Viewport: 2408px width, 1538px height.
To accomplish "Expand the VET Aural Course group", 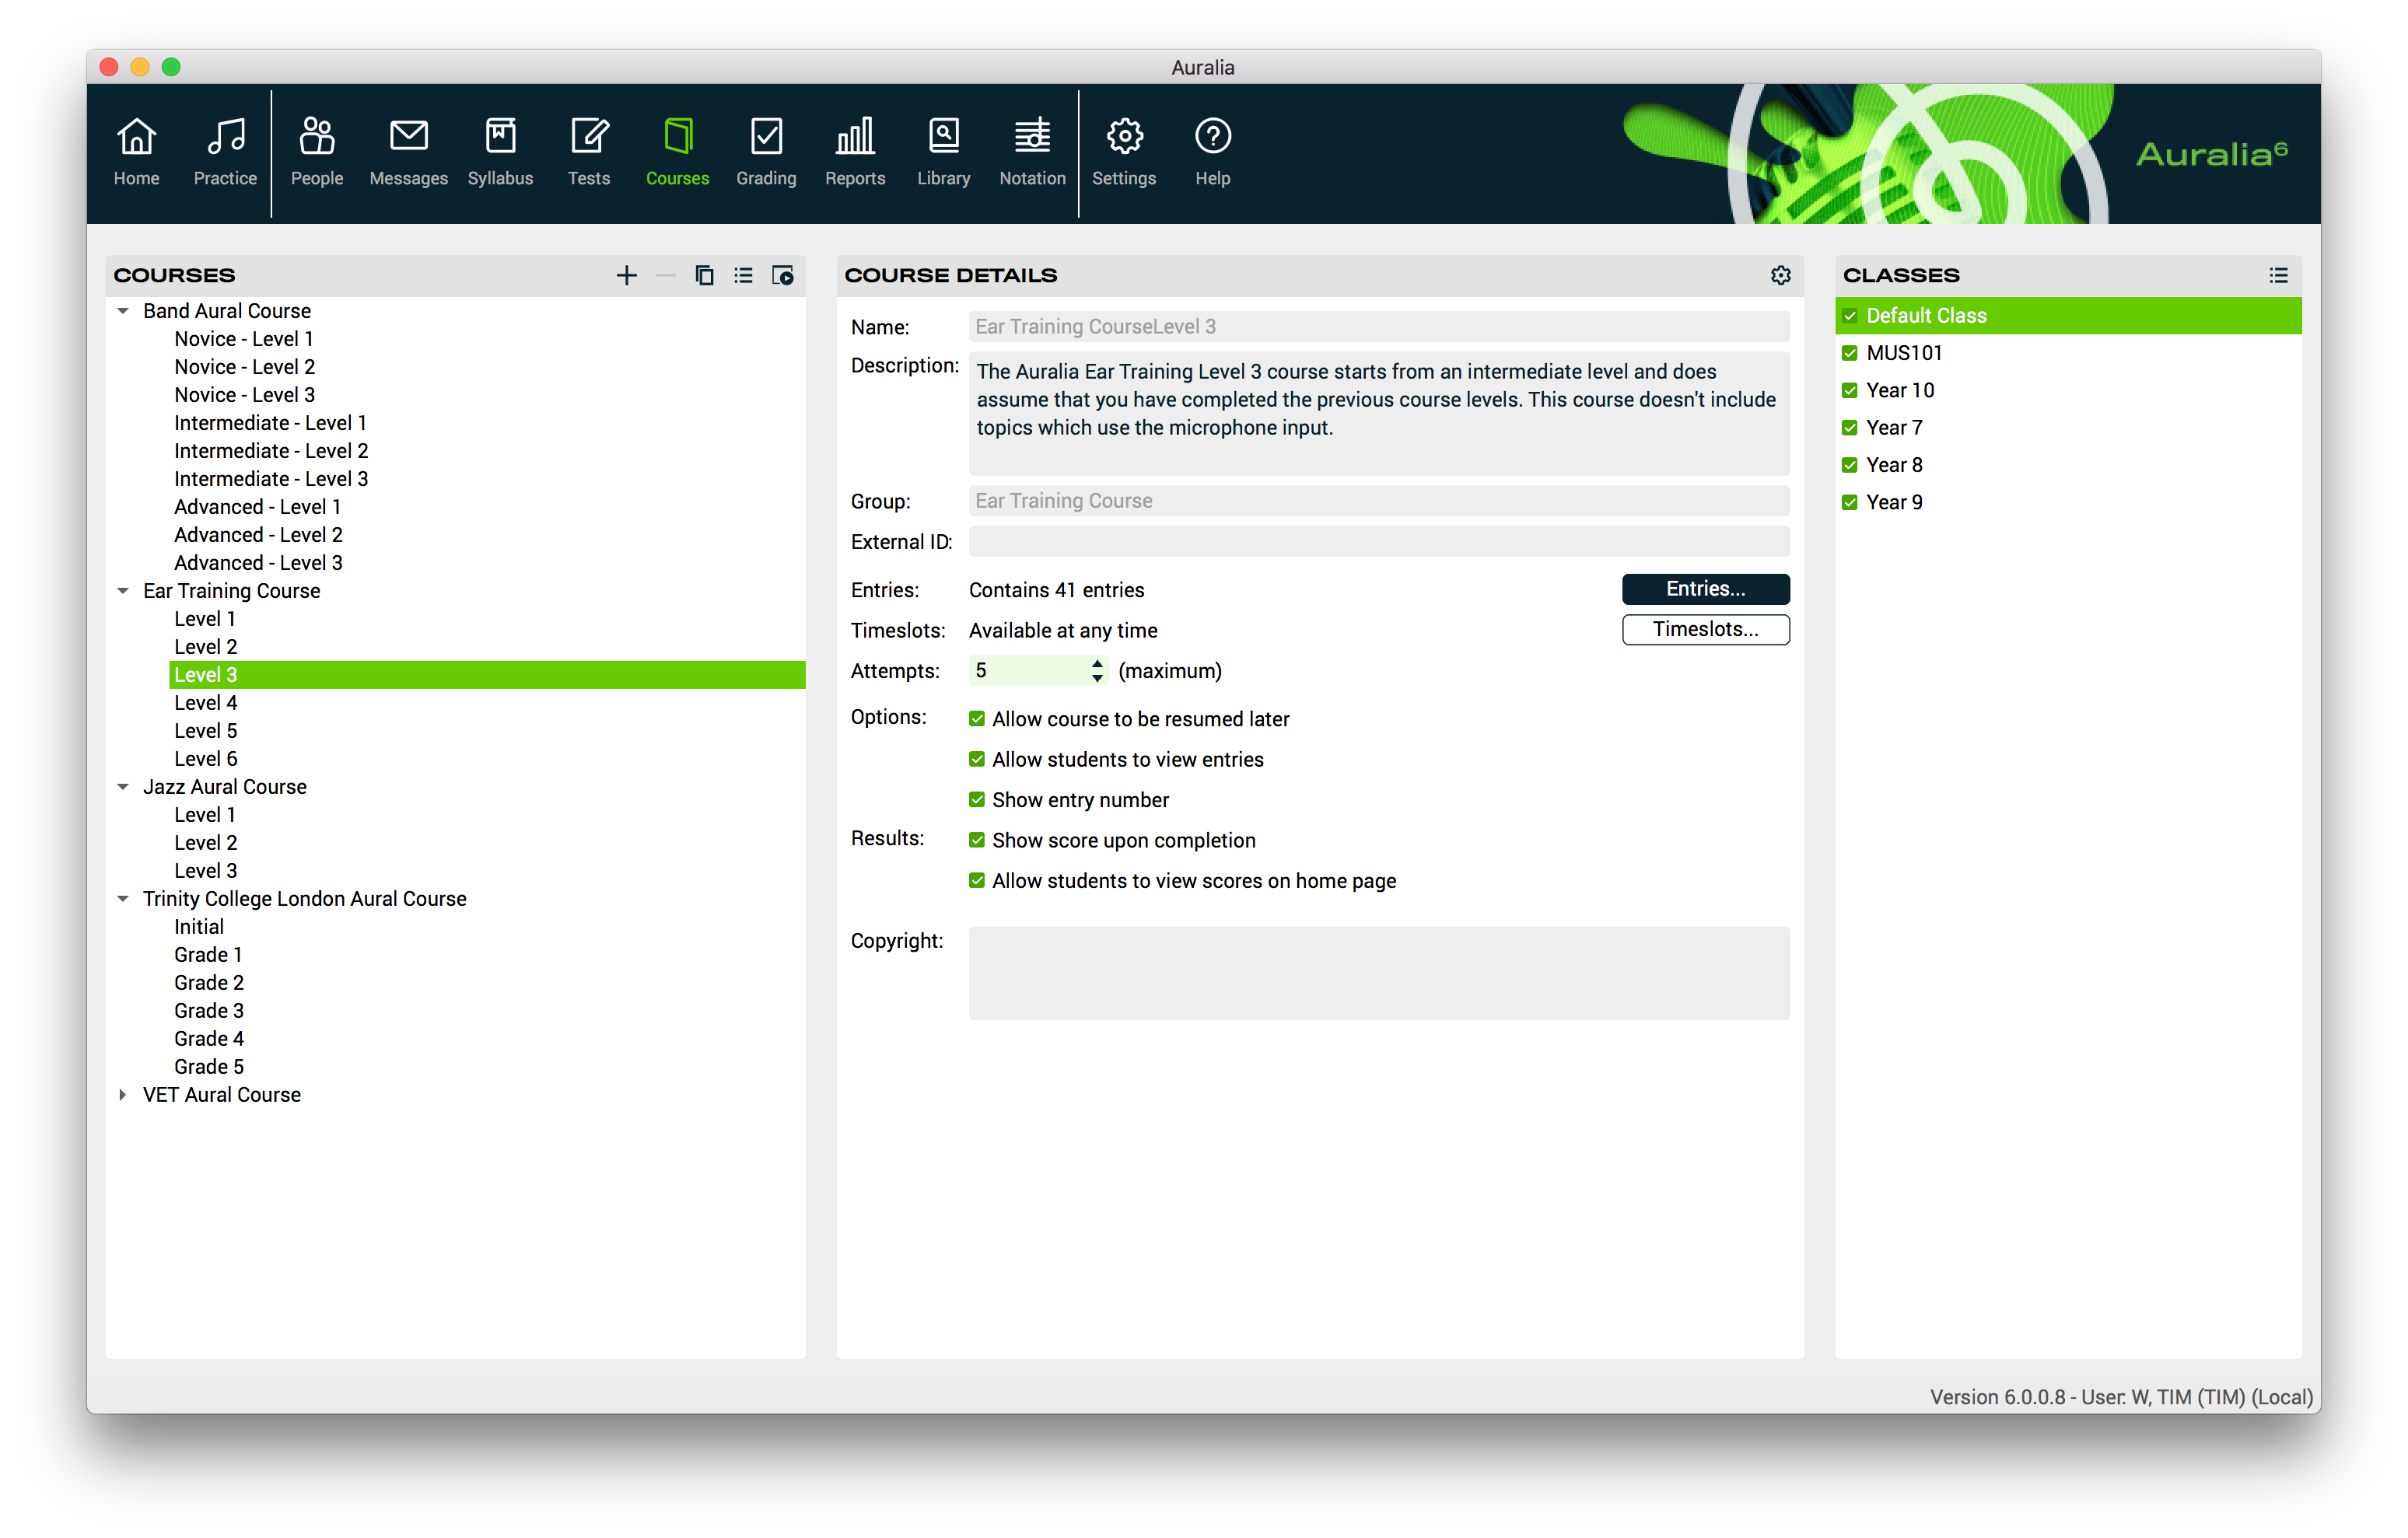I will pyautogui.click(x=122, y=1094).
